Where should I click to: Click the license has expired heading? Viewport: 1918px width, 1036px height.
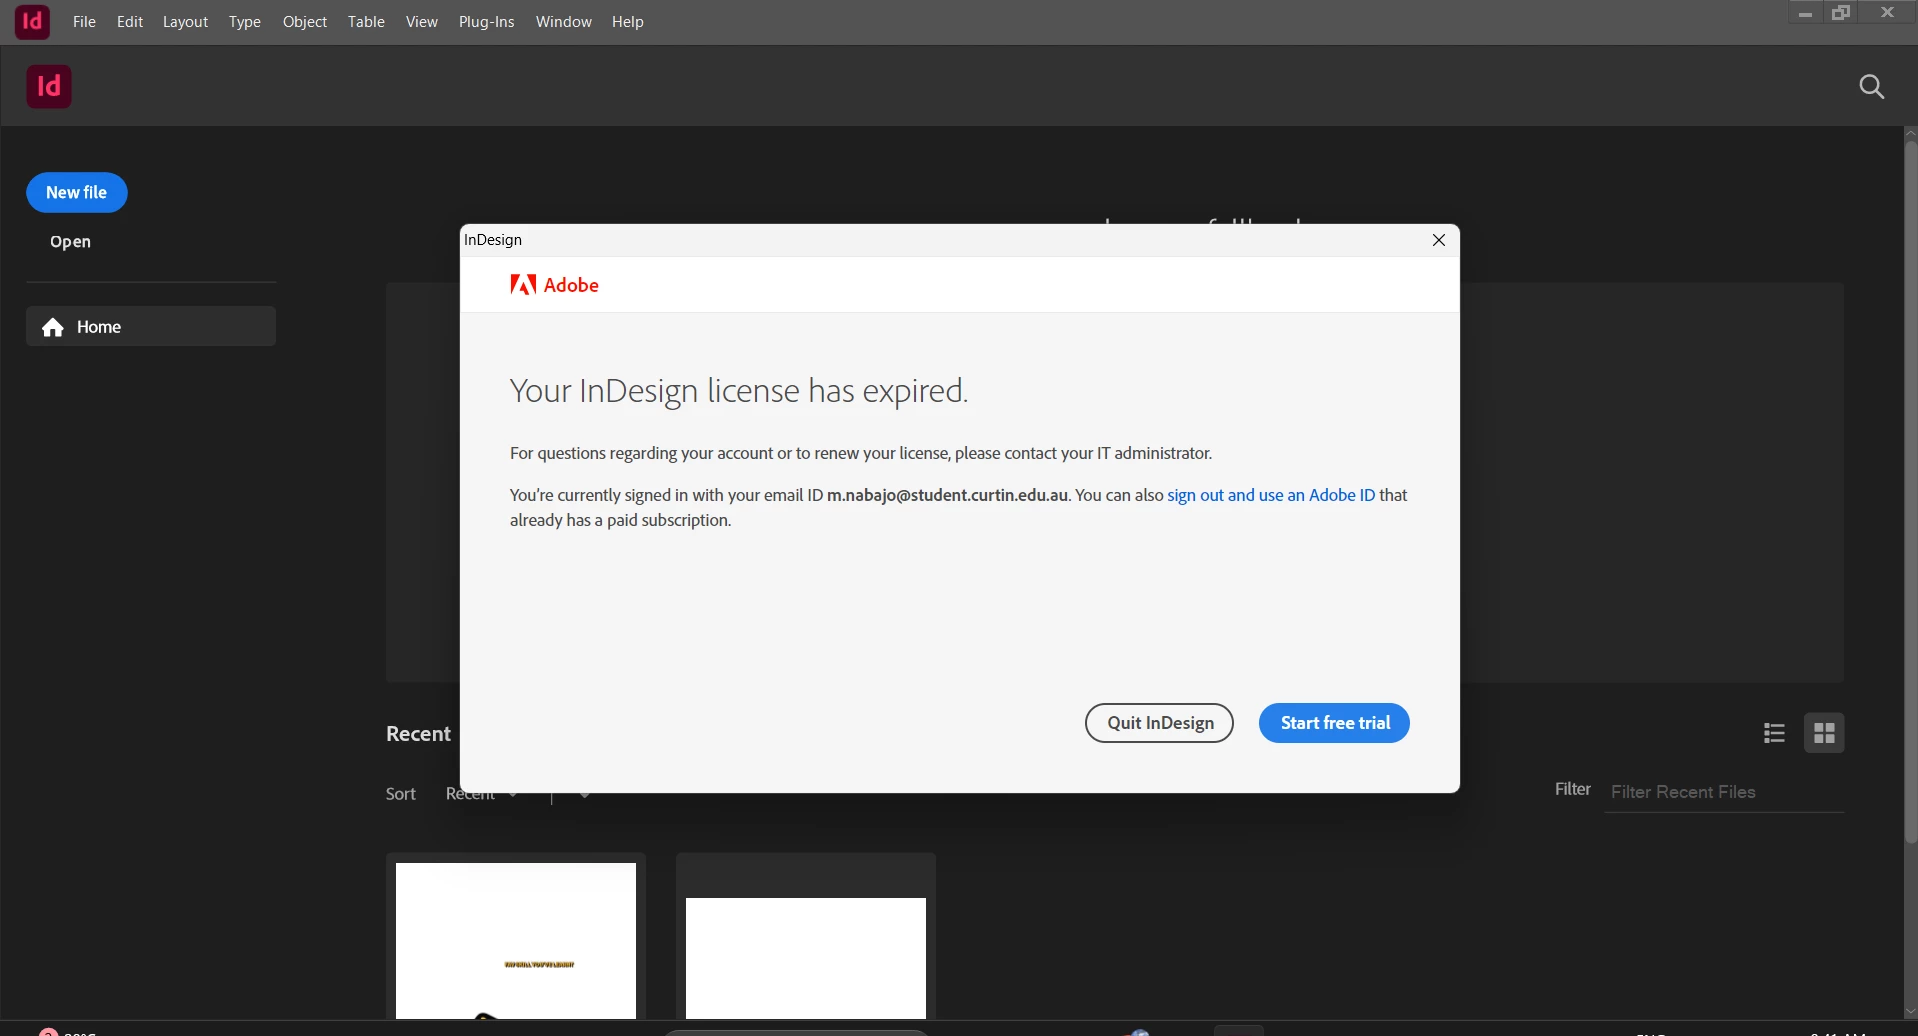point(739,390)
